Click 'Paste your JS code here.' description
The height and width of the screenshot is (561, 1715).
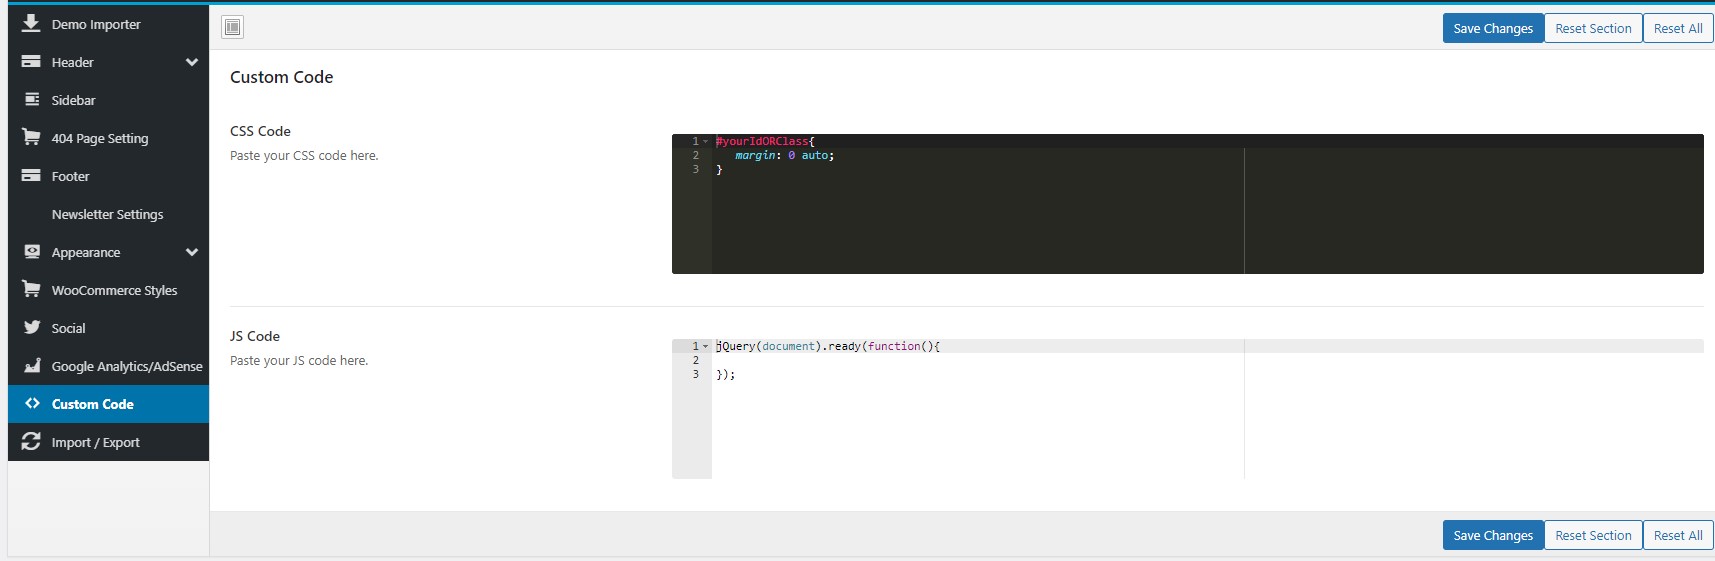299,360
